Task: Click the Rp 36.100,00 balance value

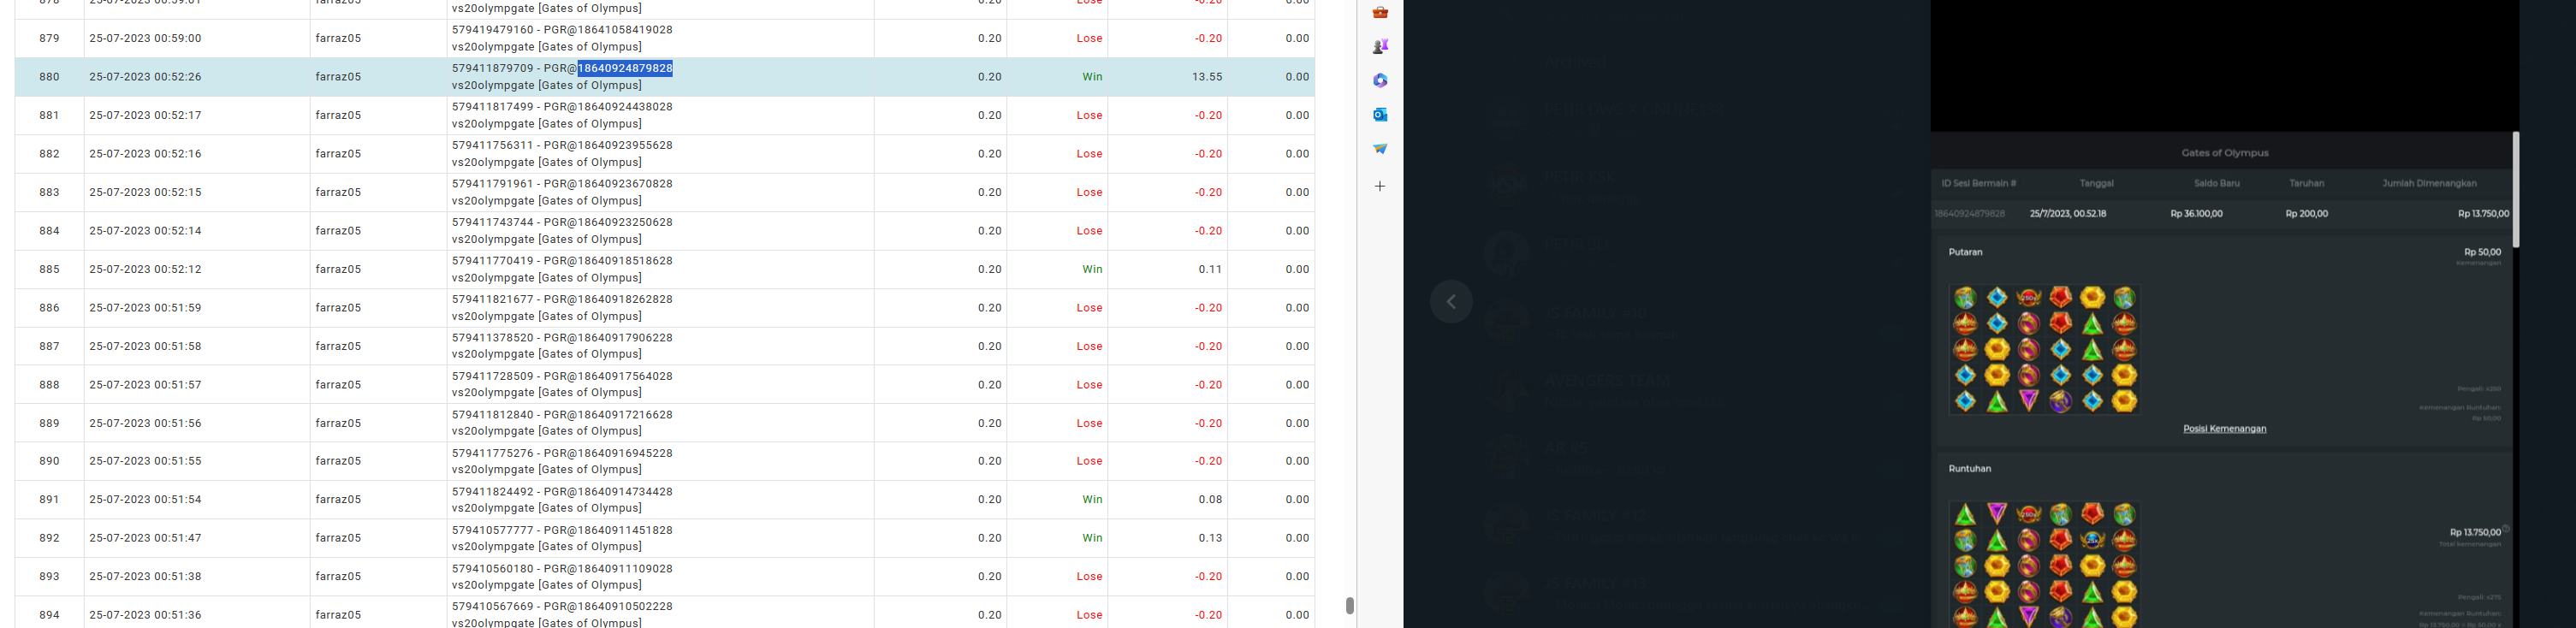Action: point(2196,214)
